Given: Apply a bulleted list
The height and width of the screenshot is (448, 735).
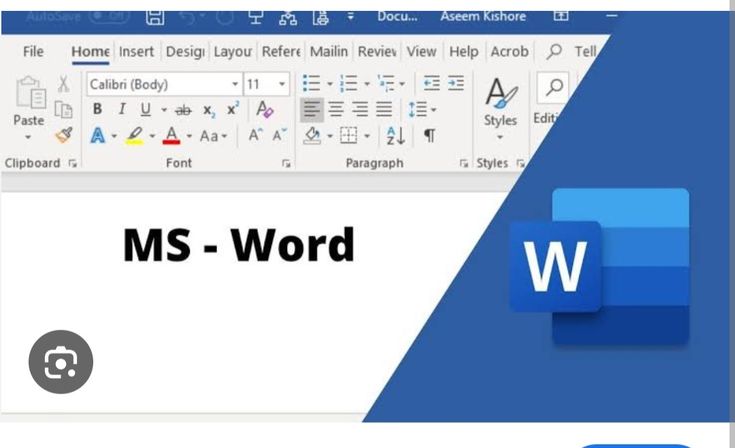Looking at the screenshot, I should tap(311, 83).
